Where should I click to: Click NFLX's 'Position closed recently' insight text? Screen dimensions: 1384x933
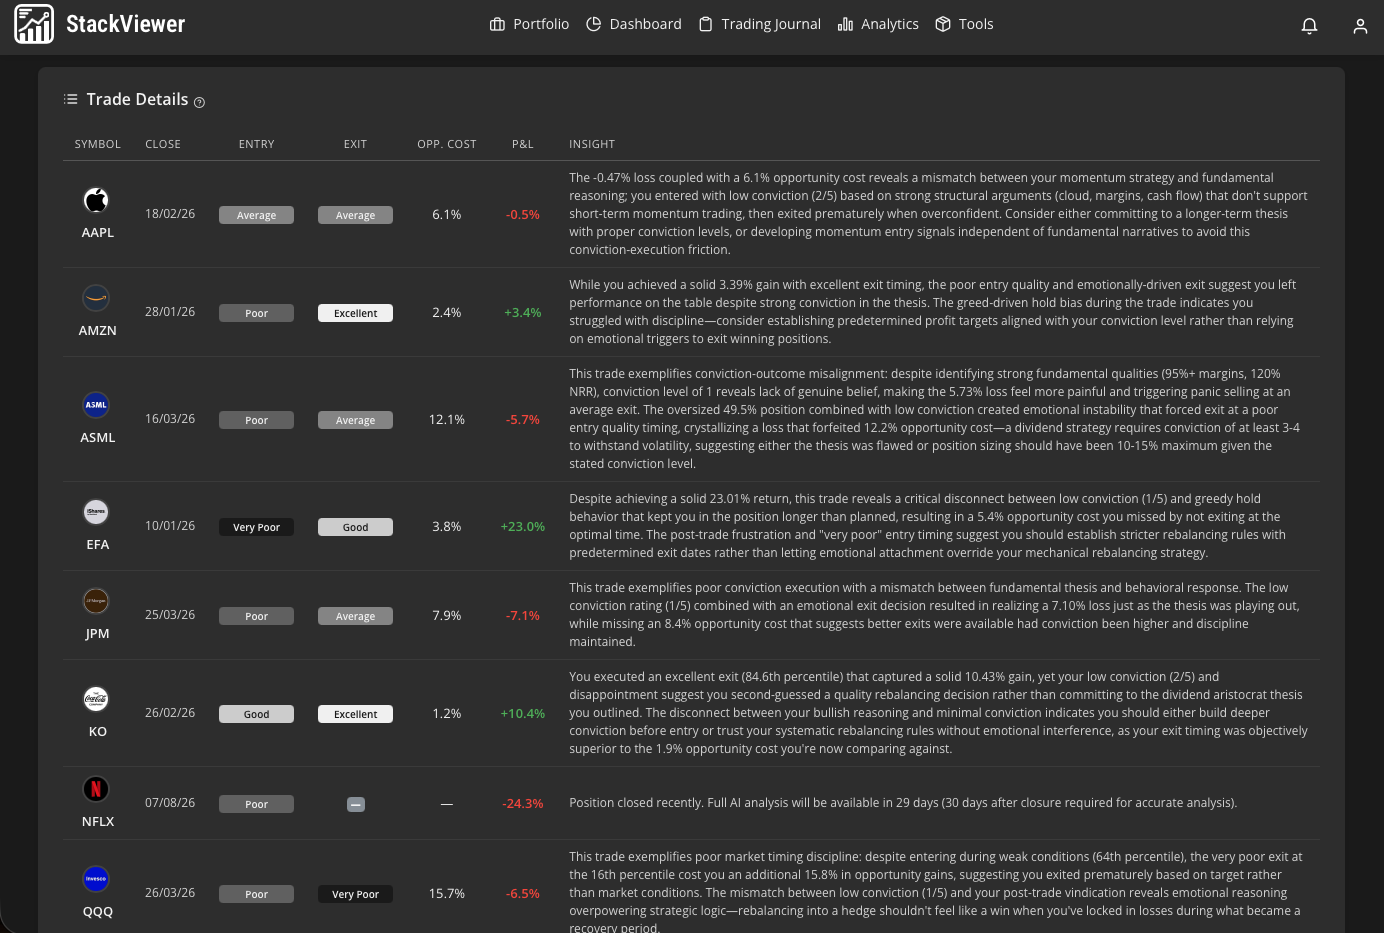903,803
